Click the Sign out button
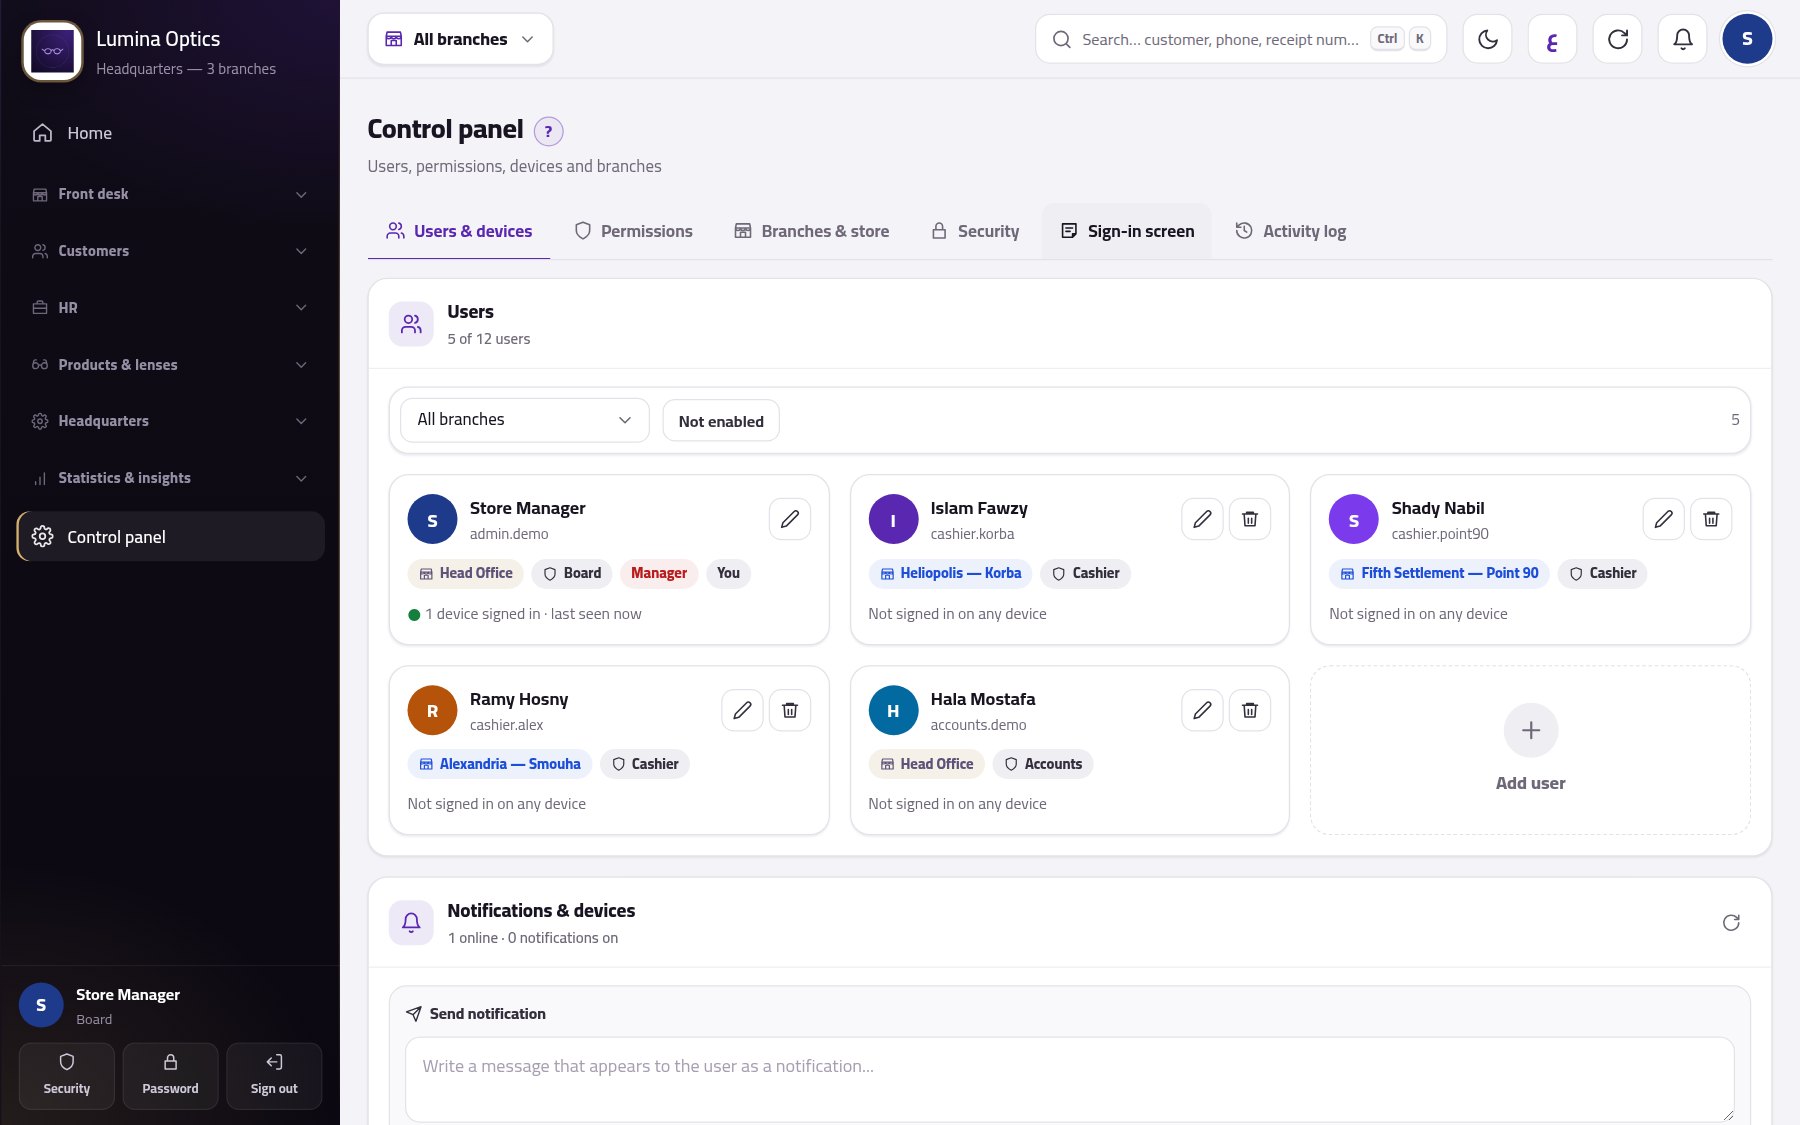1800x1125 pixels. [274, 1076]
